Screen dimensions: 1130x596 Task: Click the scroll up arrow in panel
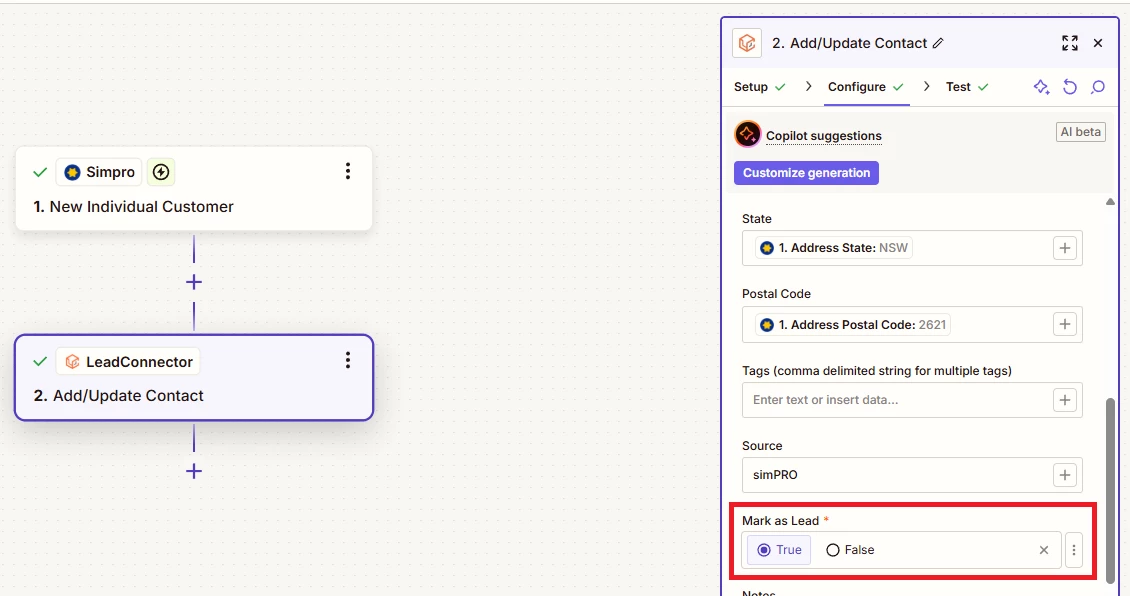tap(1110, 202)
